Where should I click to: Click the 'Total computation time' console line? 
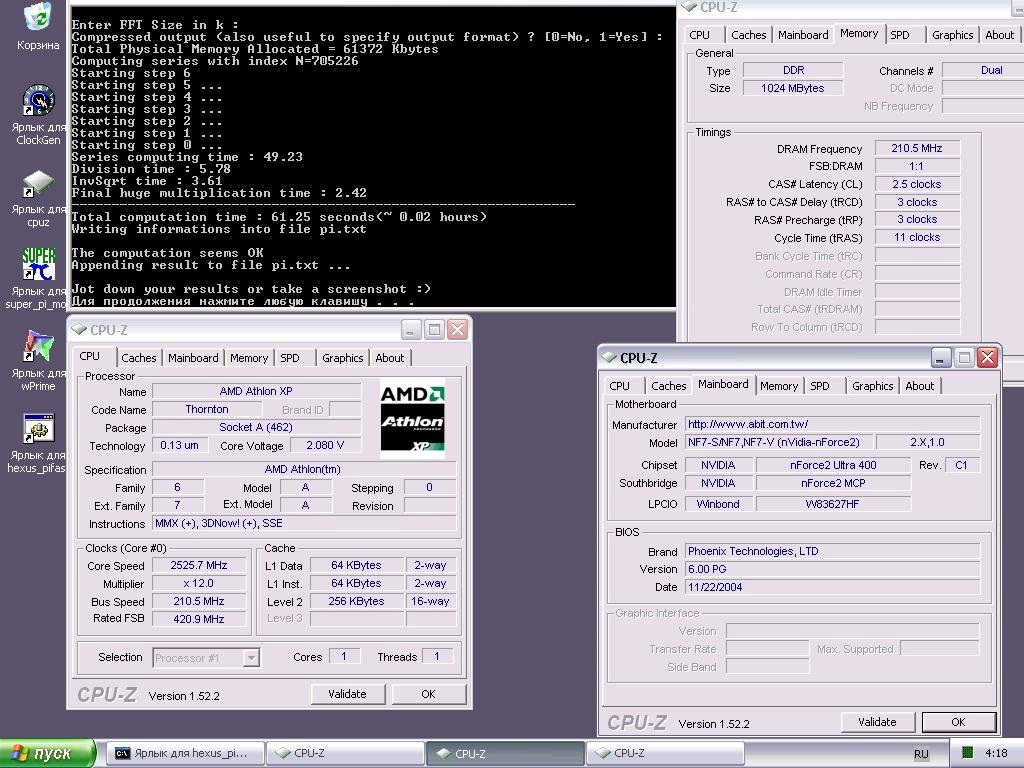click(x=279, y=217)
